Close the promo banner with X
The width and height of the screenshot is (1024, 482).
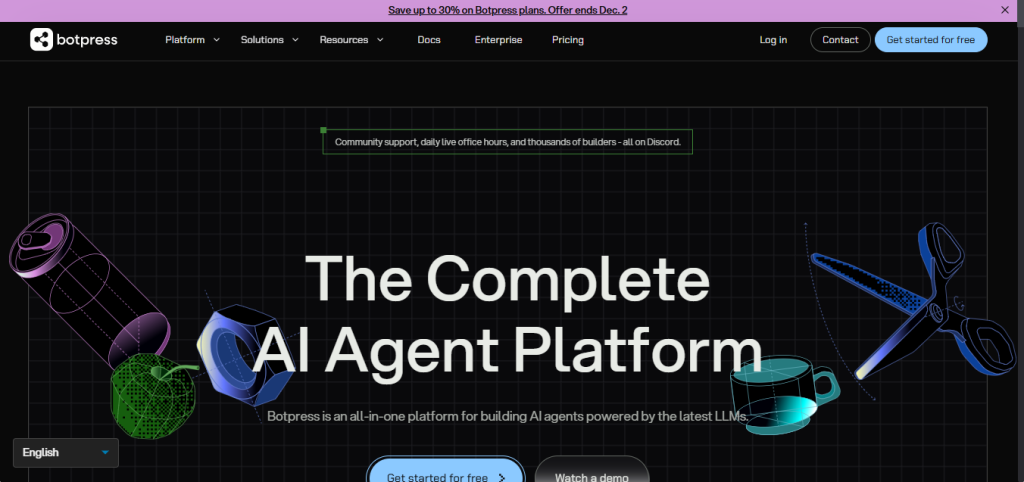tap(1005, 10)
